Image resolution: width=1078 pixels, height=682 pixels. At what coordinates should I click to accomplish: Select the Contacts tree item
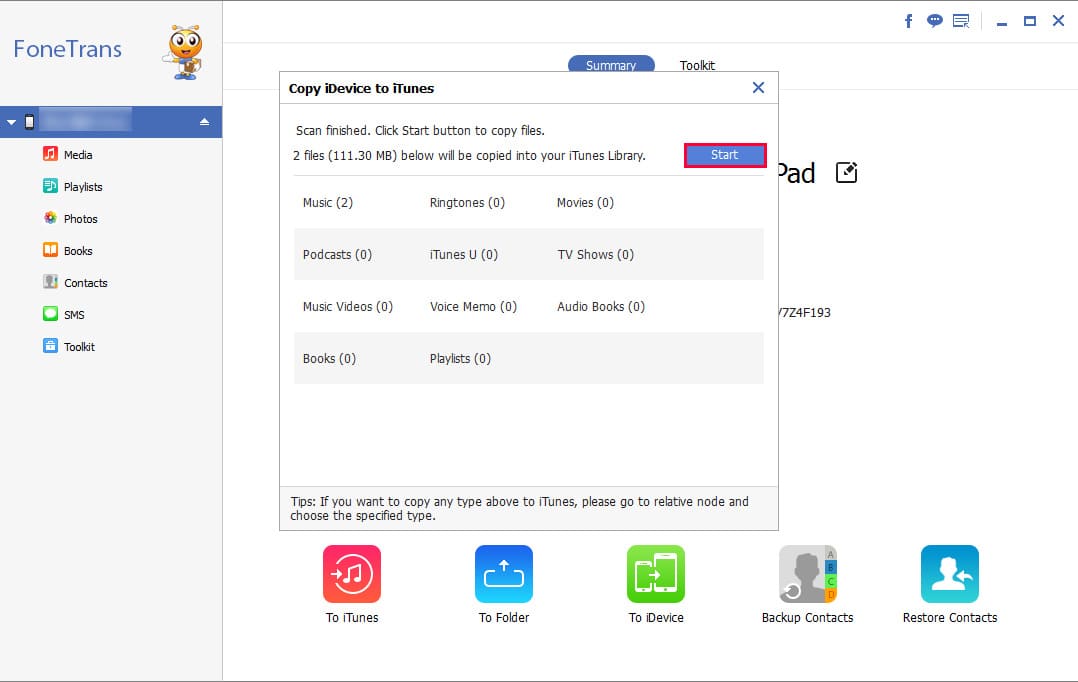pyautogui.click(x=86, y=283)
